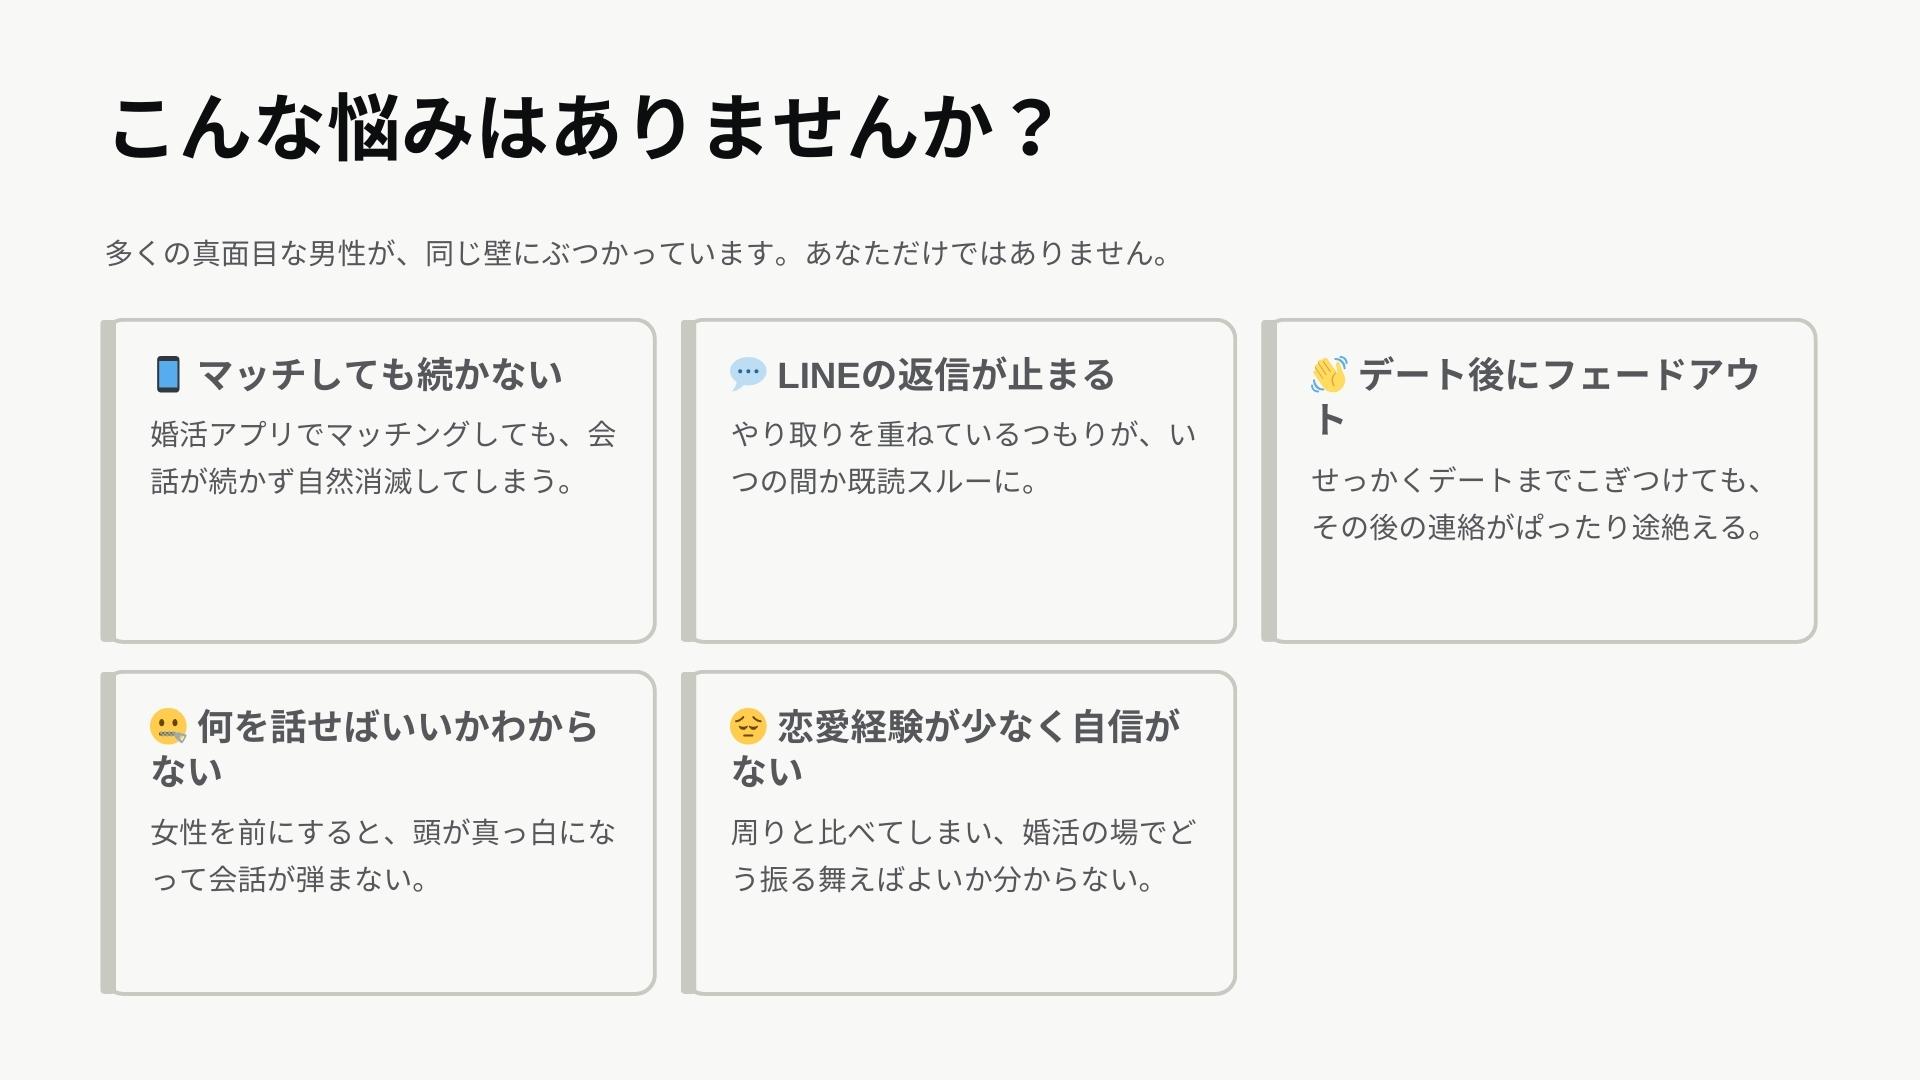Click the zipper-mouth face emoji
The width and height of the screenshot is (1920, 1080).
168,727
